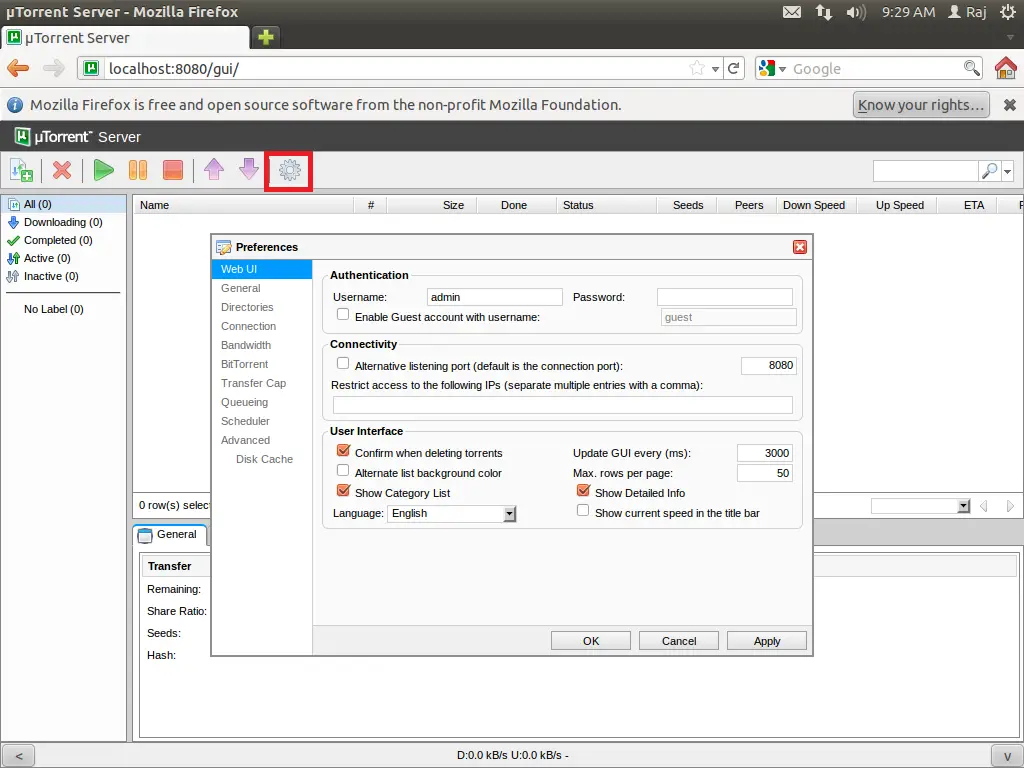
Task: Click the Password input field
Action: (725, 297)
